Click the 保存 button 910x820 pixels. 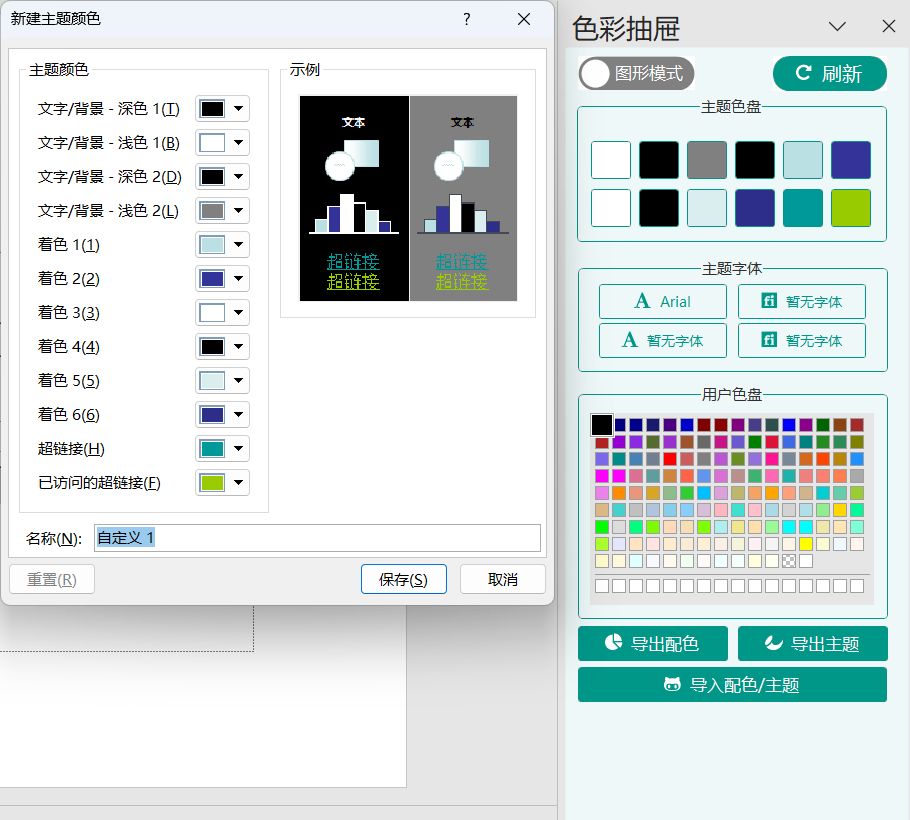(x=403, y=579)
